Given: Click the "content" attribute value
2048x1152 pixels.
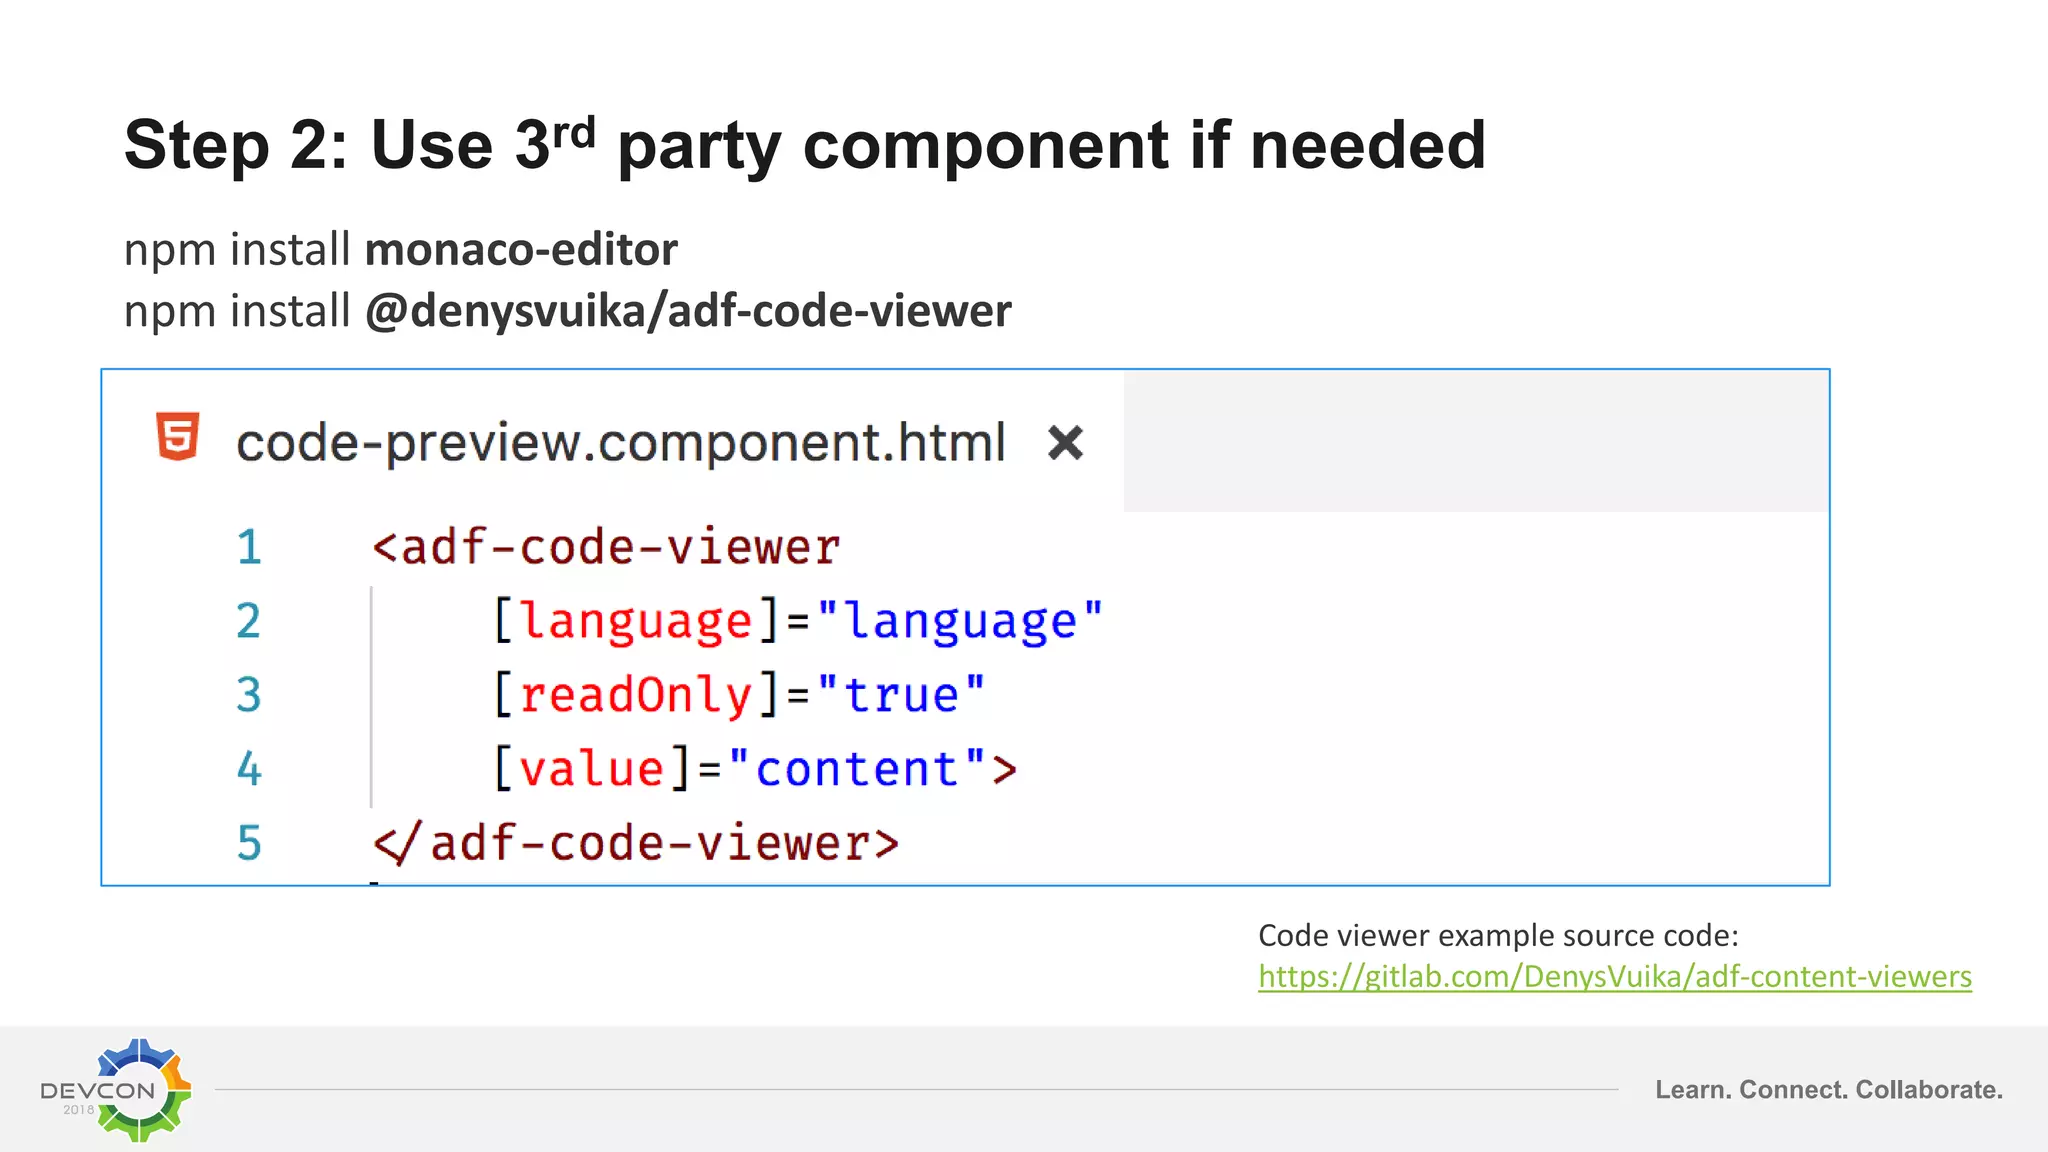Looking at the screenshot, I should click(857, 769).
